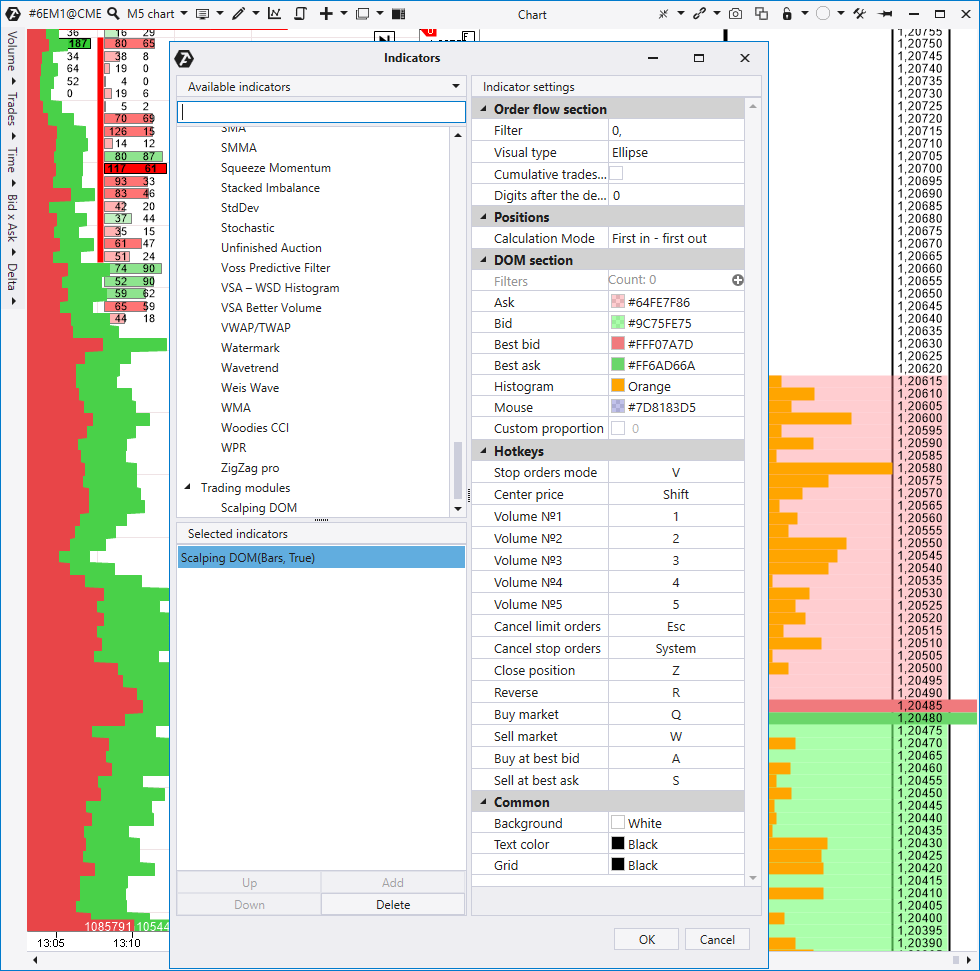The height and width of the screenshot is (971, 980).
Task: Select the drawing pencil tool
Action: 240,13
